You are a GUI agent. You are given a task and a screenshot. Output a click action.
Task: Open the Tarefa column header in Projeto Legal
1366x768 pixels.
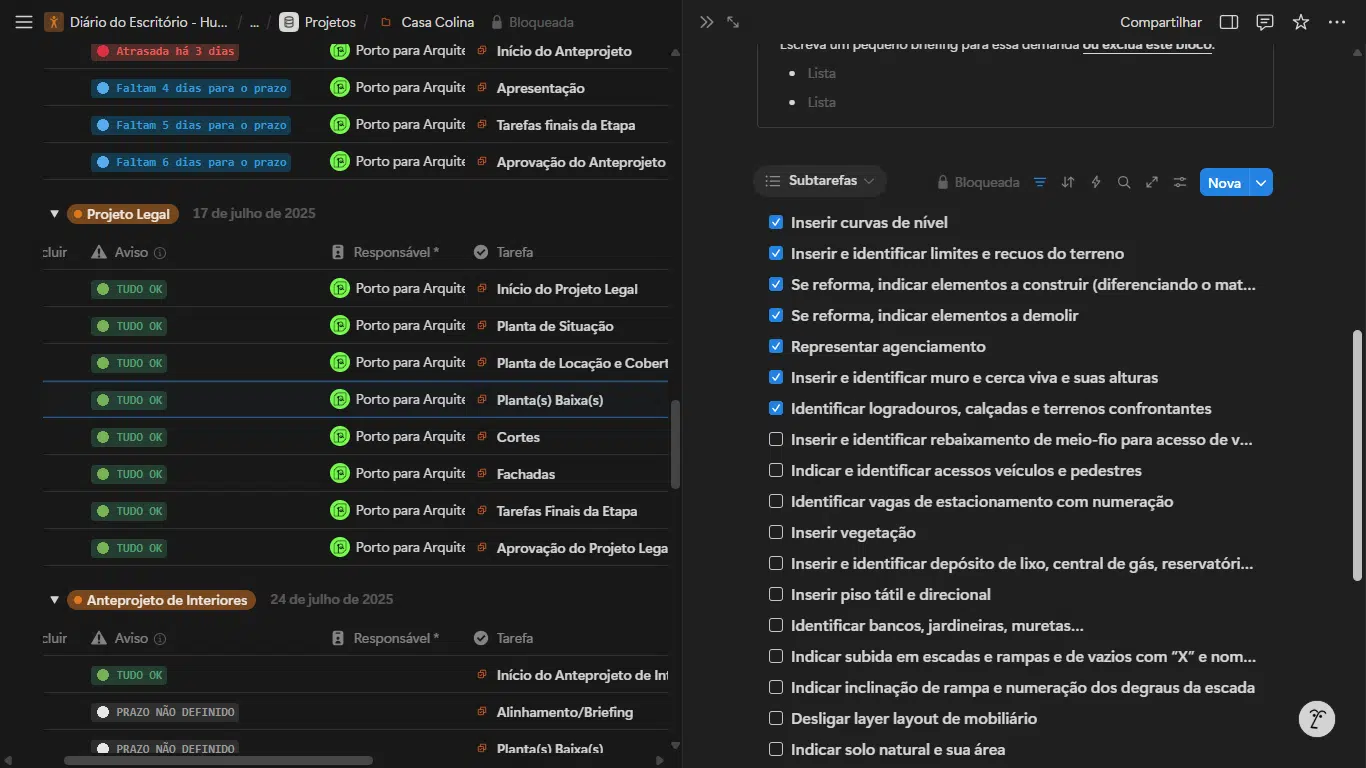(x=504, y=253)
